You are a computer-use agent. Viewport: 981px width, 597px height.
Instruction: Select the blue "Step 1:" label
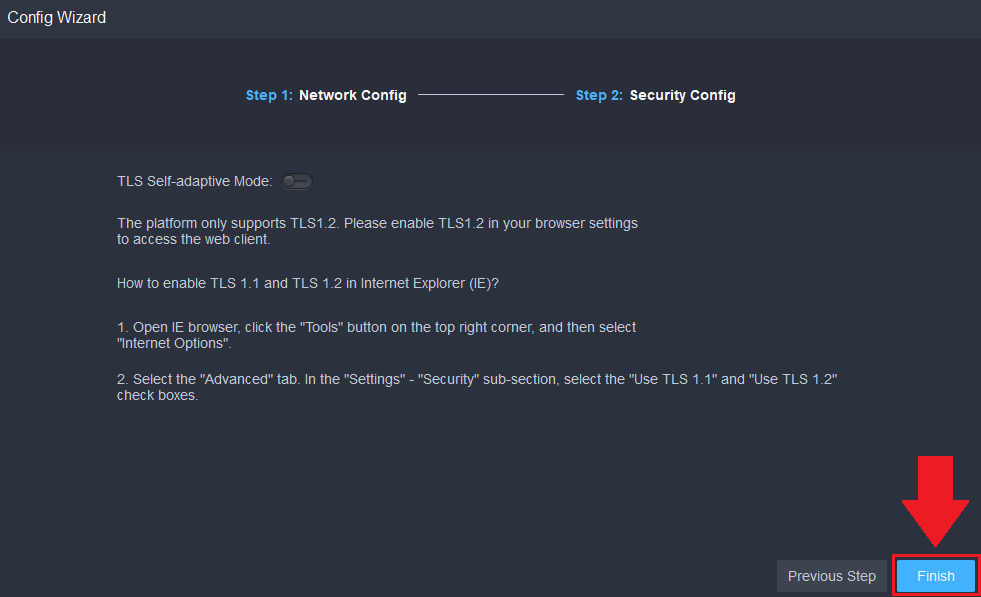[269, 96]
